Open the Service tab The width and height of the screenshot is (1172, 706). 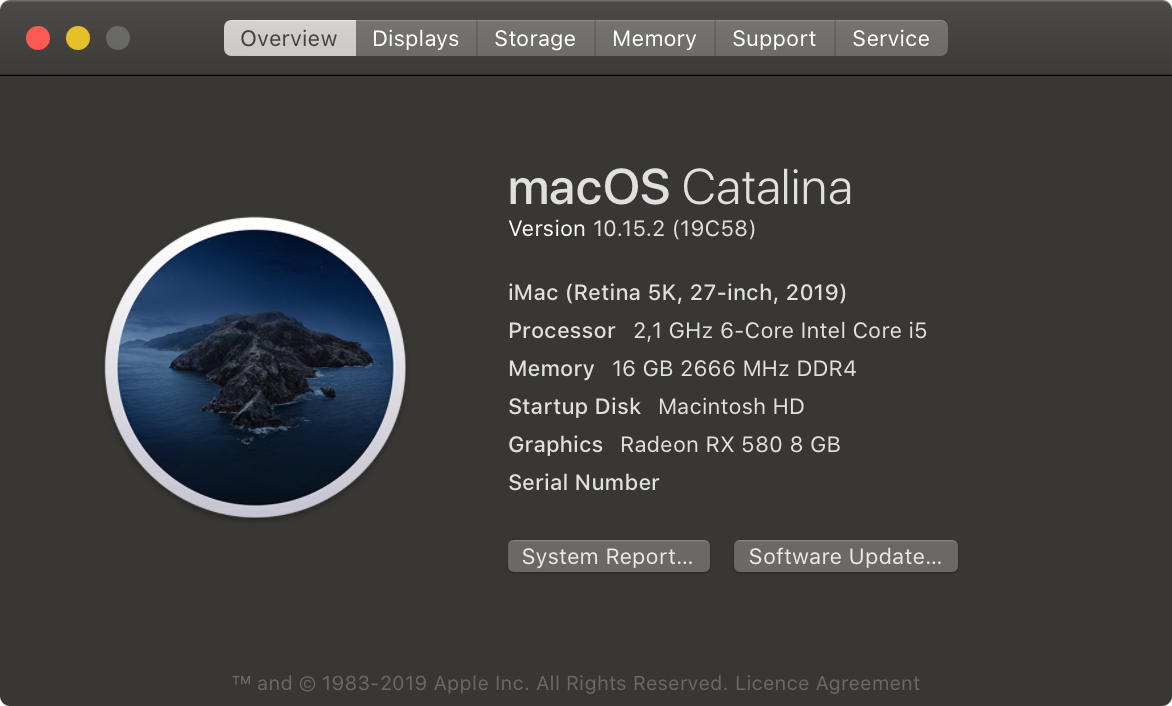[x=891, y=38]
